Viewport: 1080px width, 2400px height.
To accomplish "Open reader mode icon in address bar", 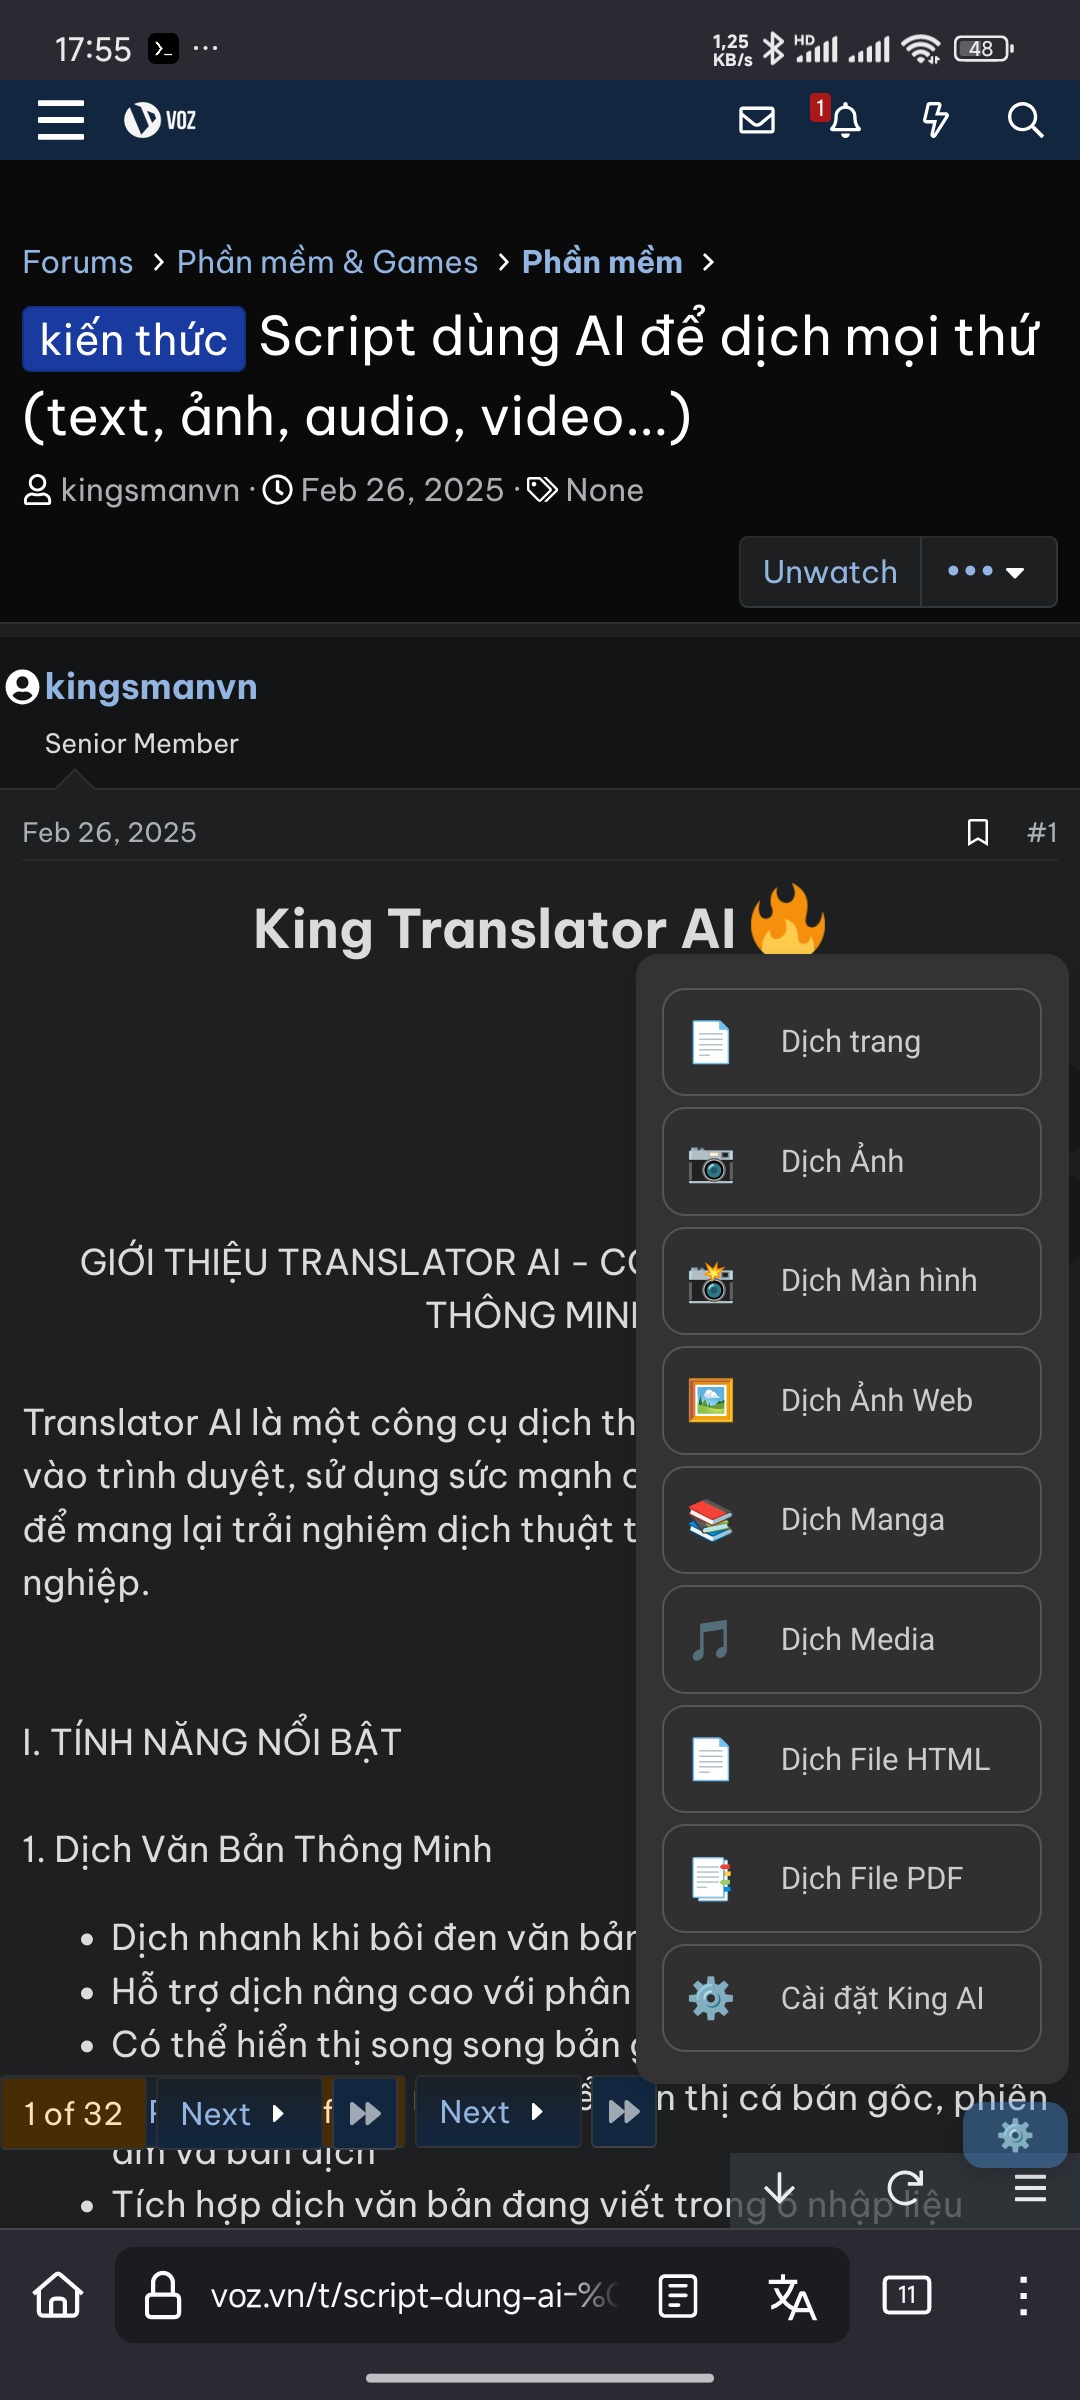I will (x=678, y=2295).
